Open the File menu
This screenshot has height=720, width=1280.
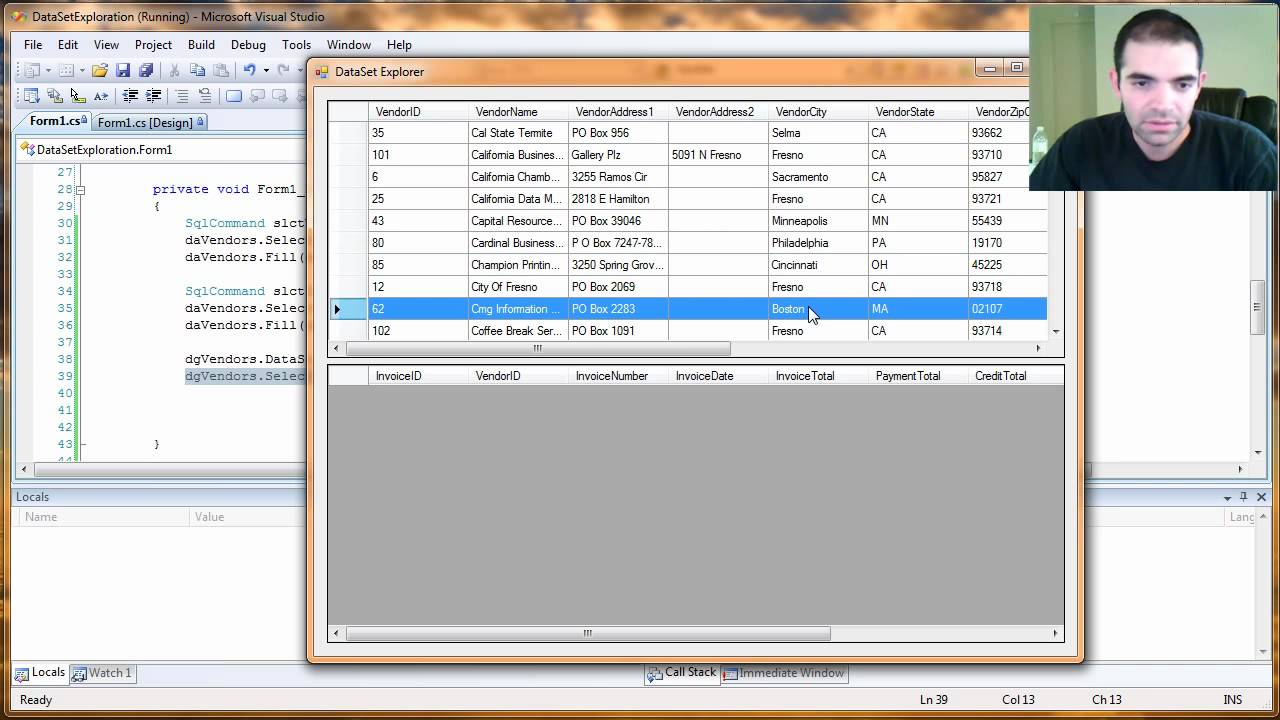click(x=33, y=45)
